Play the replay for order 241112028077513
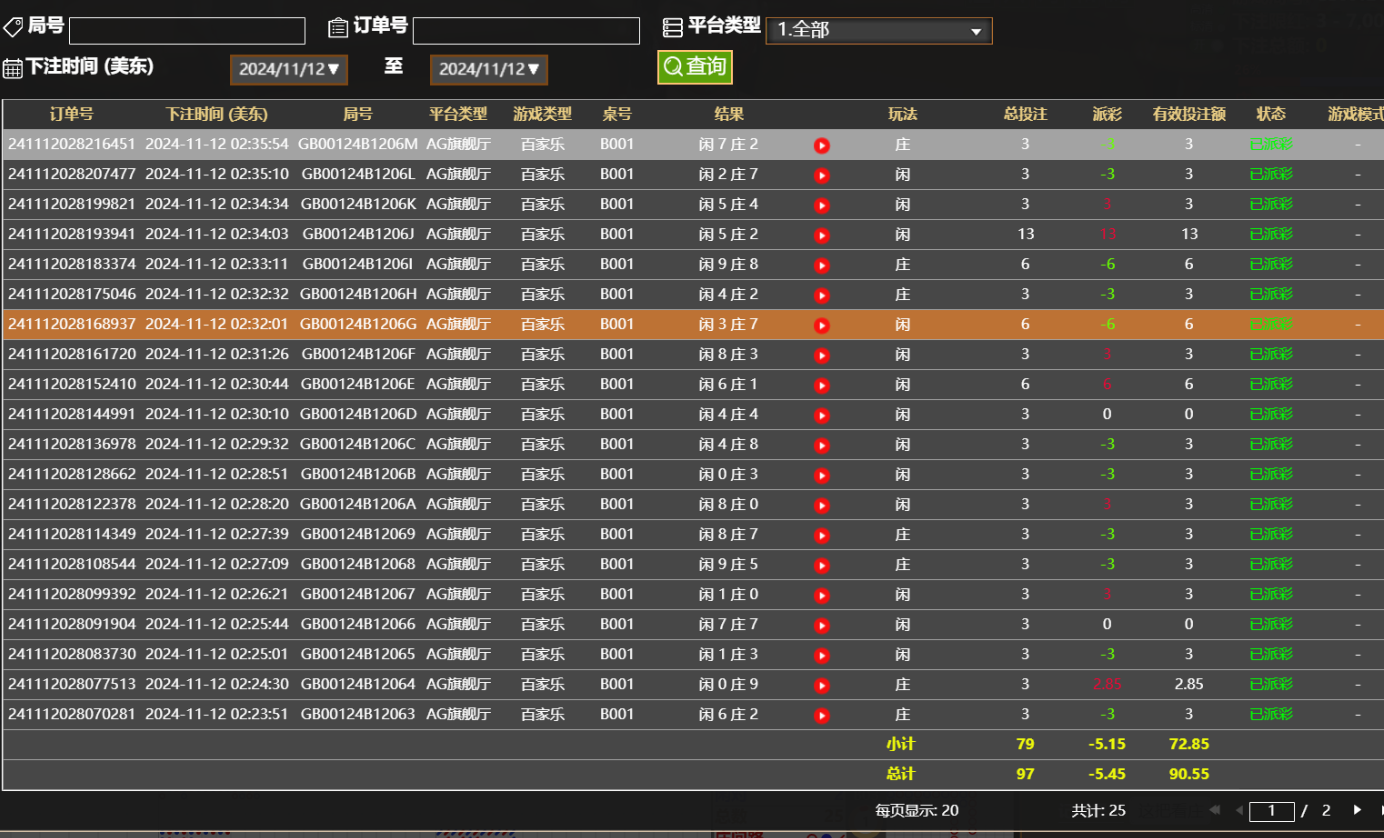Image resolution: width=1384 pixels, height=838 pixels. pyautogui.click(x=821, y=684)
